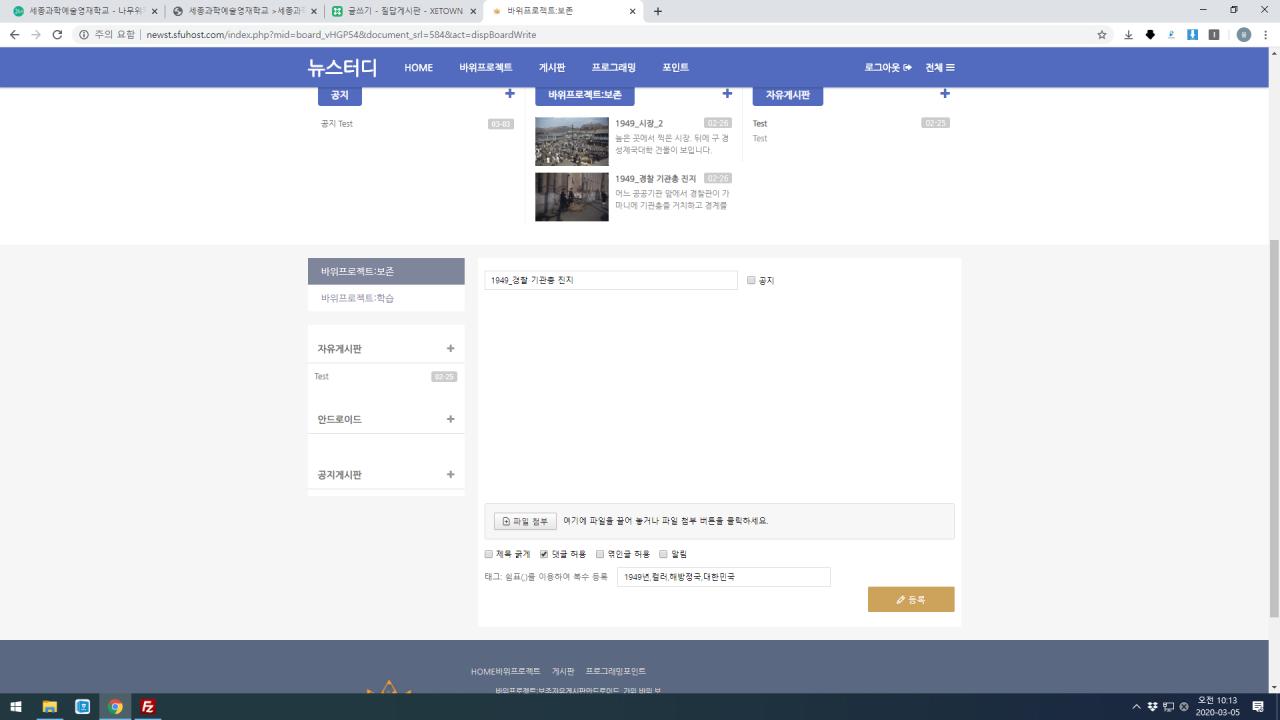Click the plus icon beside 공지 widget
1280x720 pixels.
pos(510,94)
